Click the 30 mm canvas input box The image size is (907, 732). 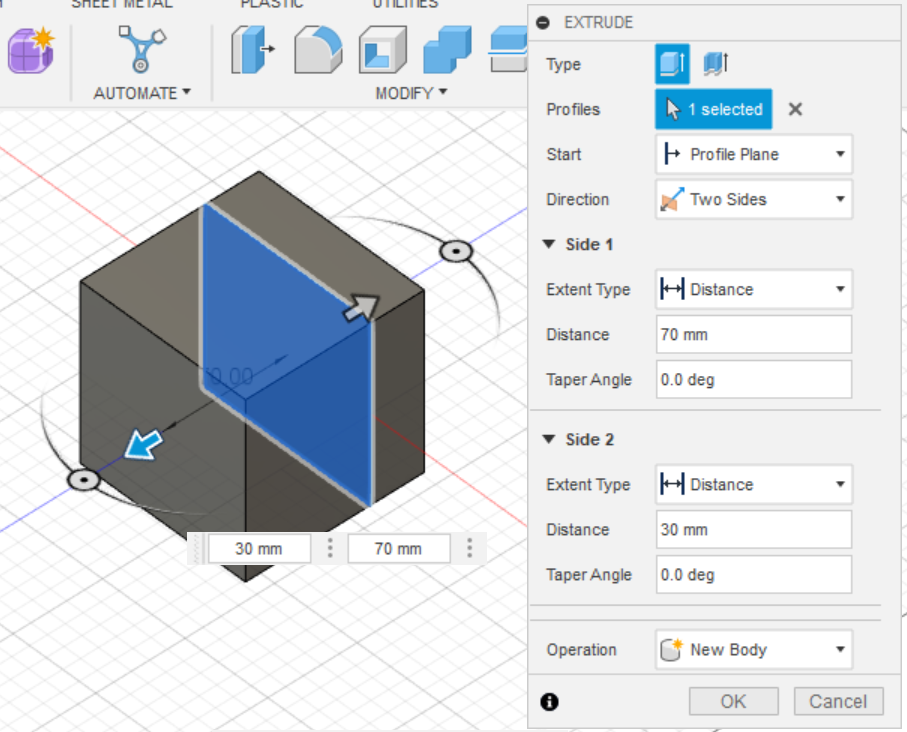[259, 549]
